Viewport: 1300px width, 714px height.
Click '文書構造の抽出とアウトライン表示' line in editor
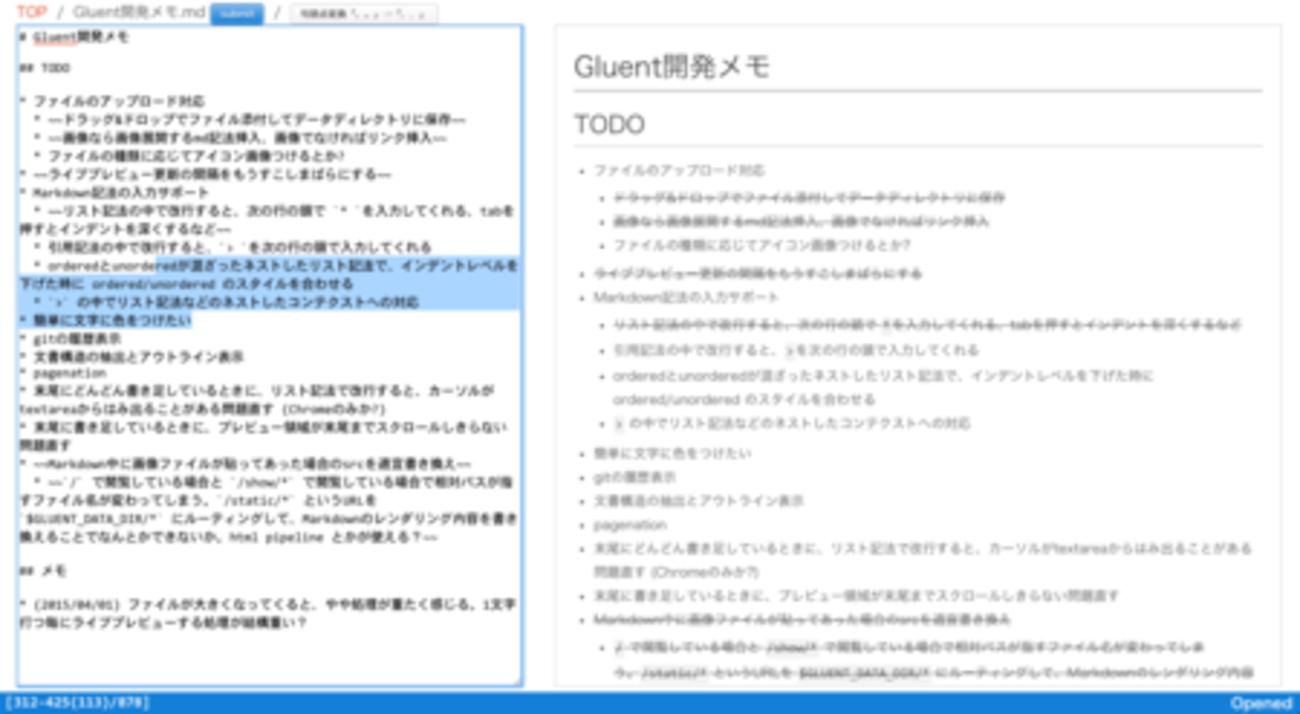[131, 356]
